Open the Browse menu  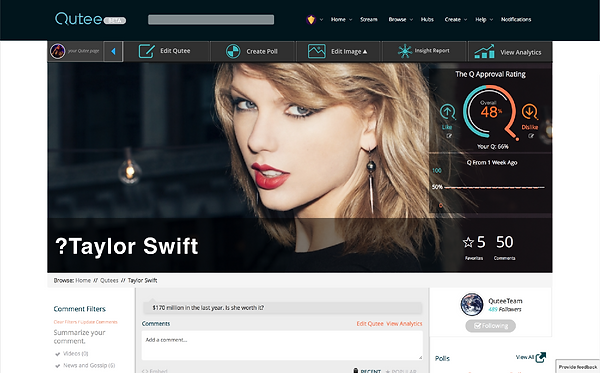point(397,20)
